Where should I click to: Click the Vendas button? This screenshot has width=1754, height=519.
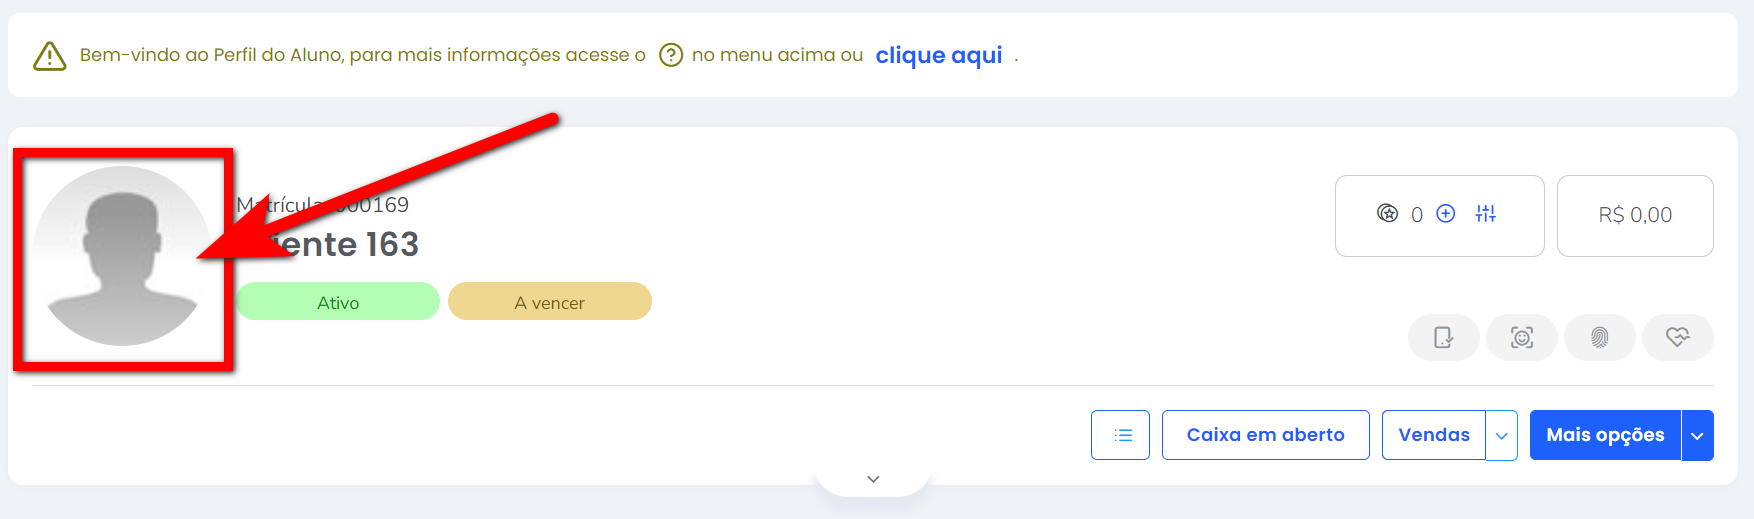(1433, 435)
